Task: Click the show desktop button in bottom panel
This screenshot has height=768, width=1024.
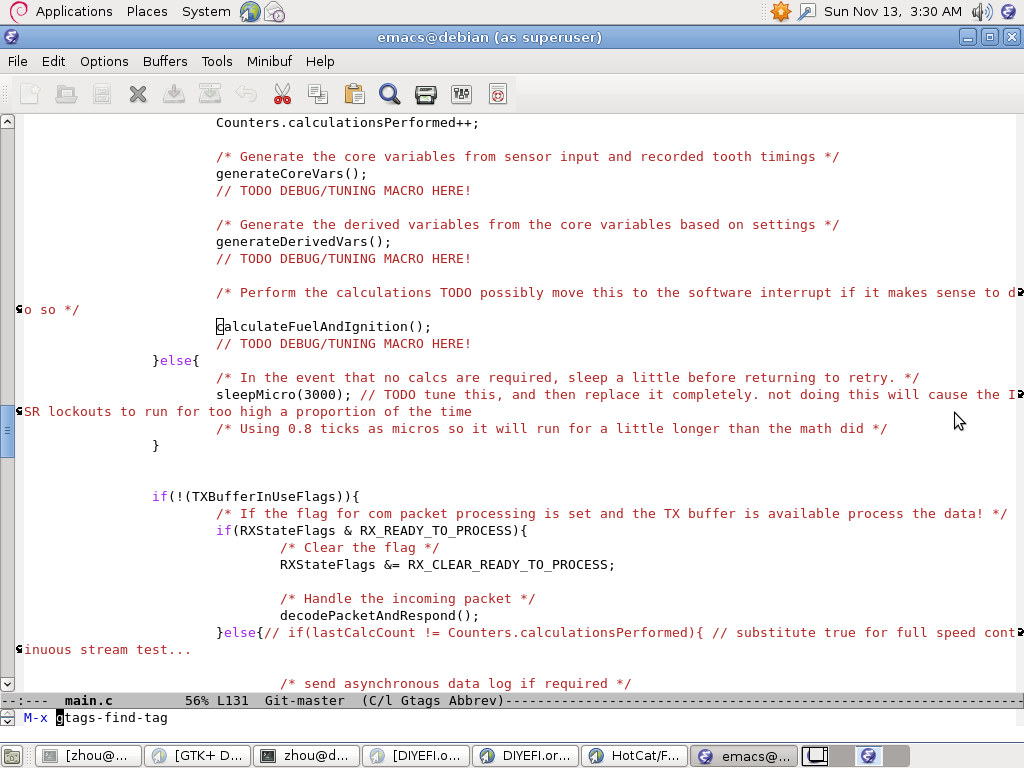Action: [x=12, y=756]
